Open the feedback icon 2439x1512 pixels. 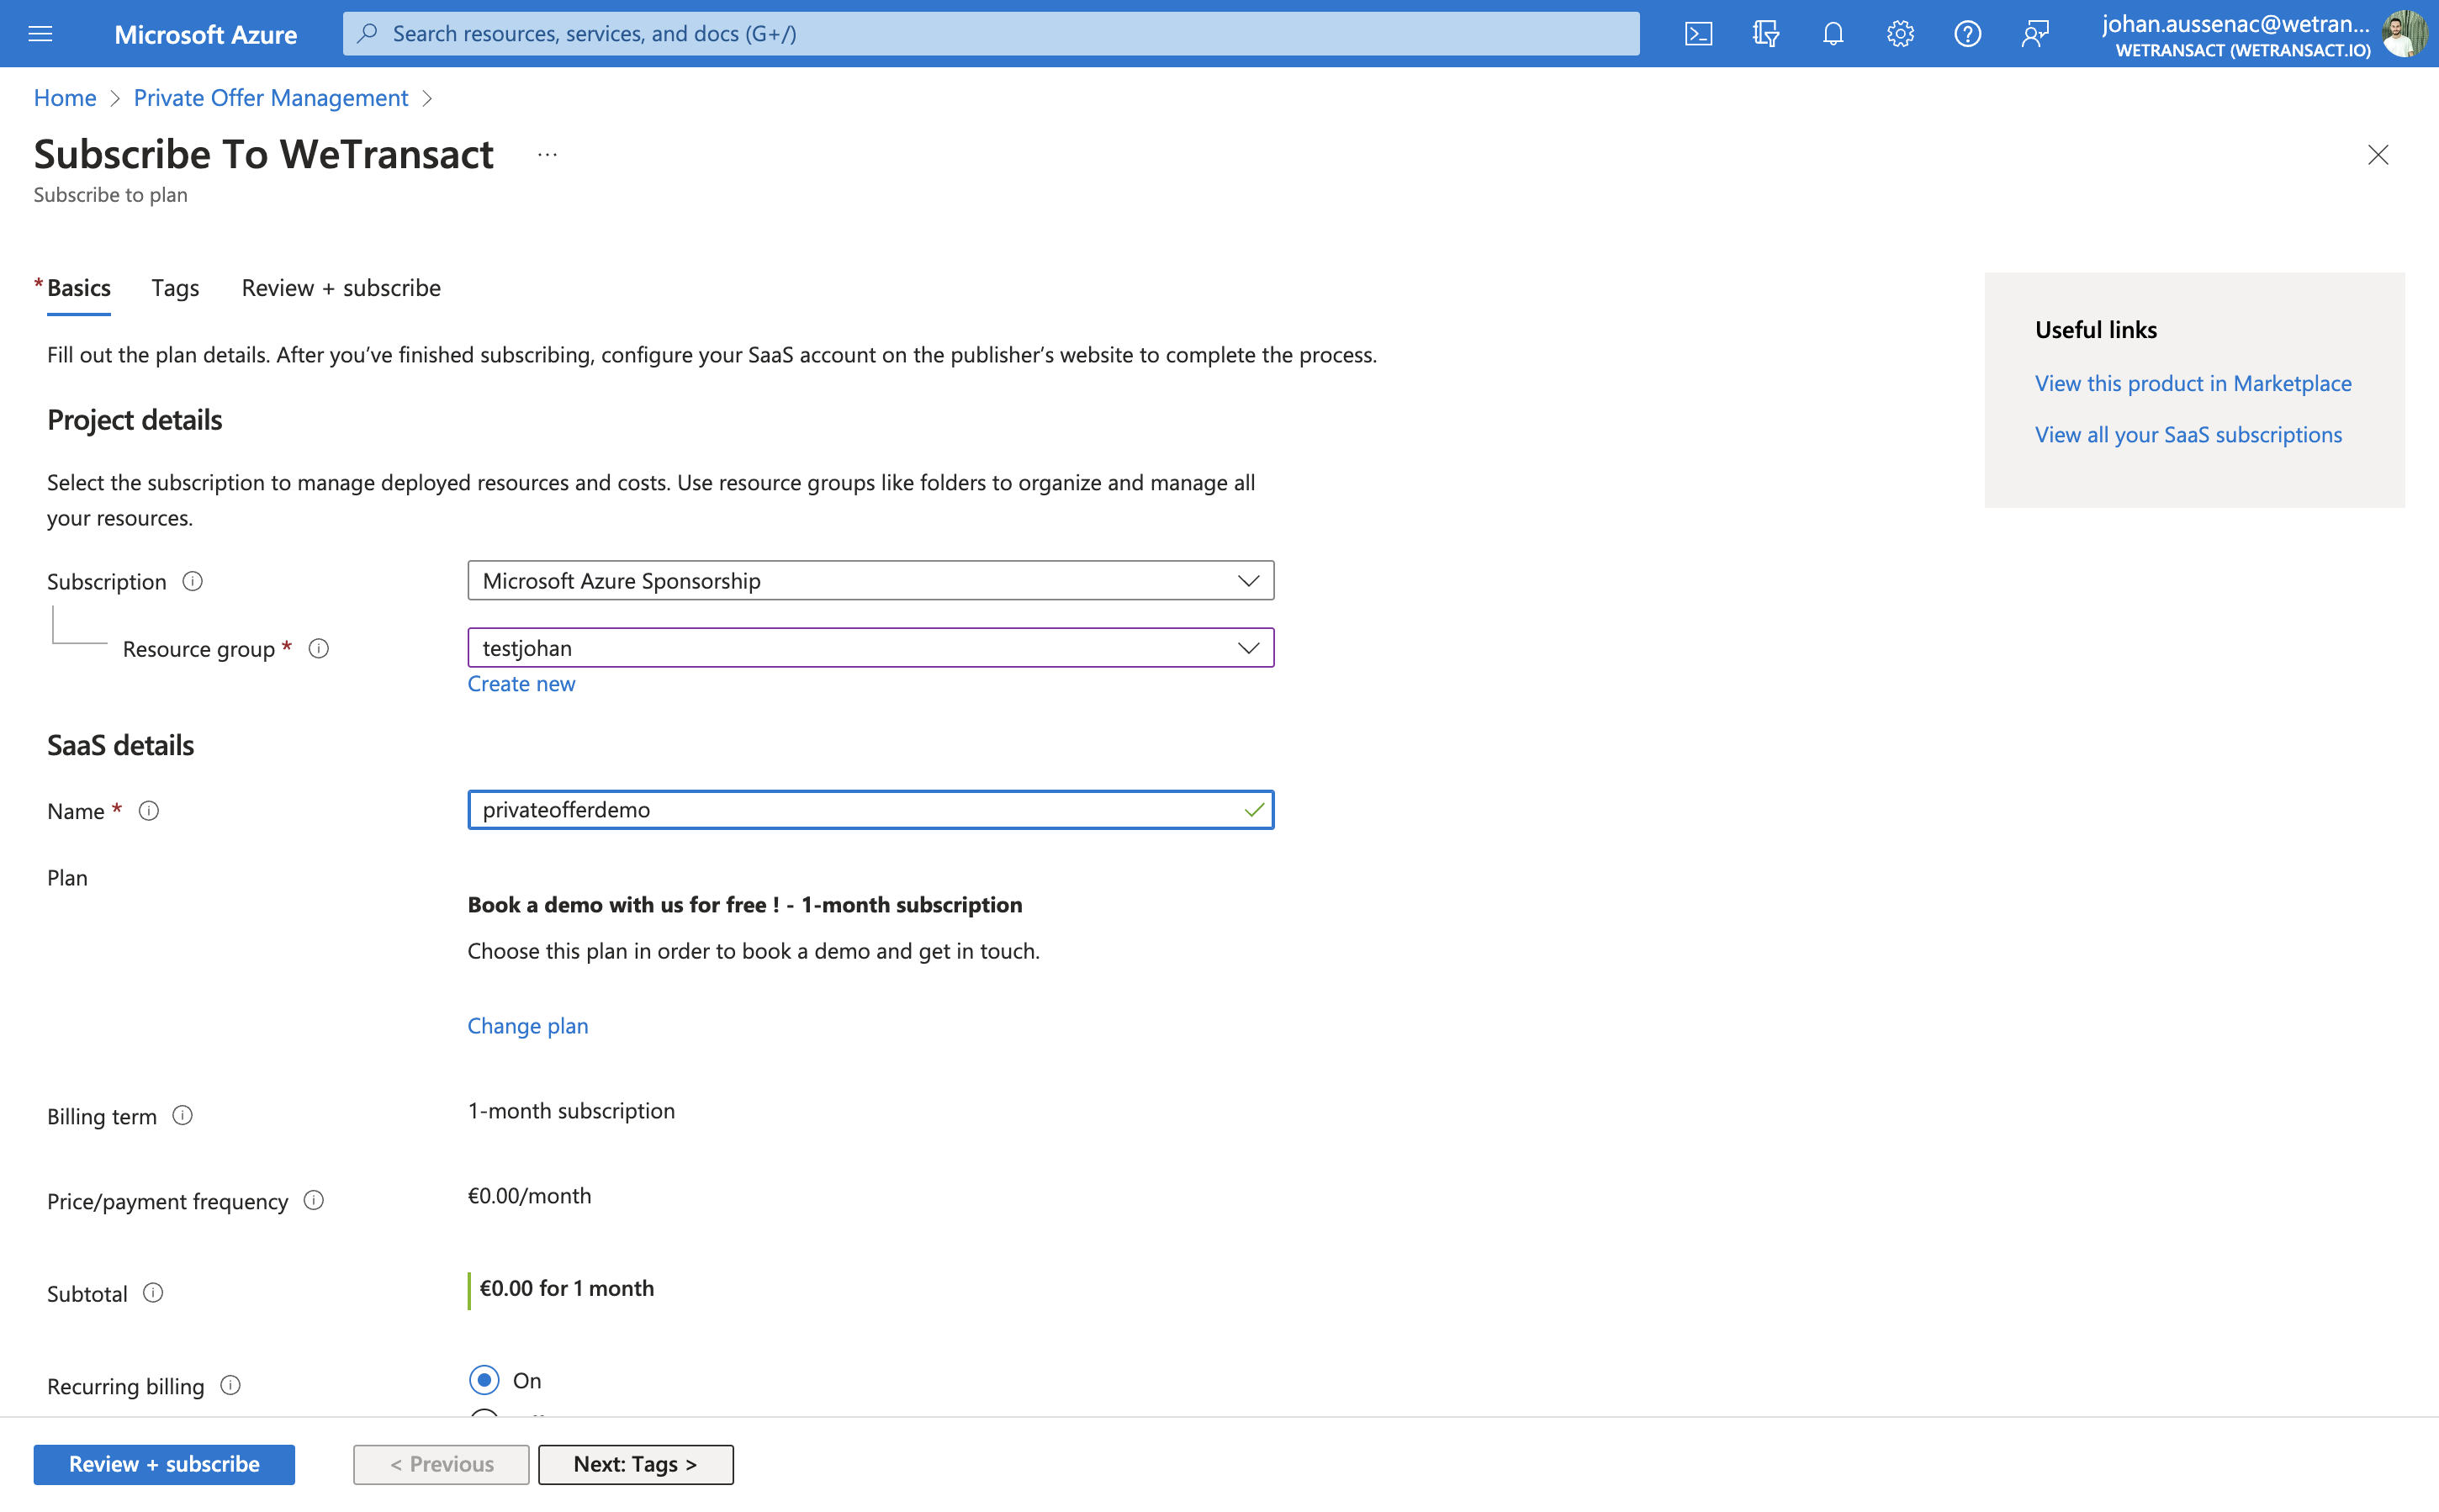pyautogui.click(x=2034, y=34)
